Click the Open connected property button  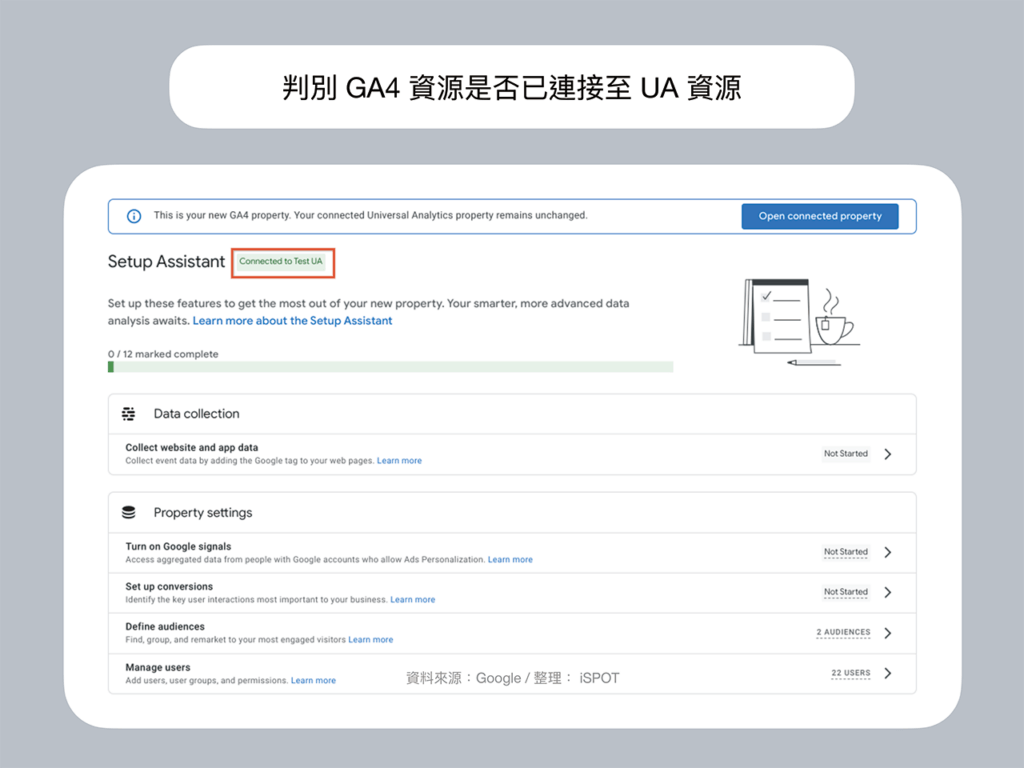[819, 216]
